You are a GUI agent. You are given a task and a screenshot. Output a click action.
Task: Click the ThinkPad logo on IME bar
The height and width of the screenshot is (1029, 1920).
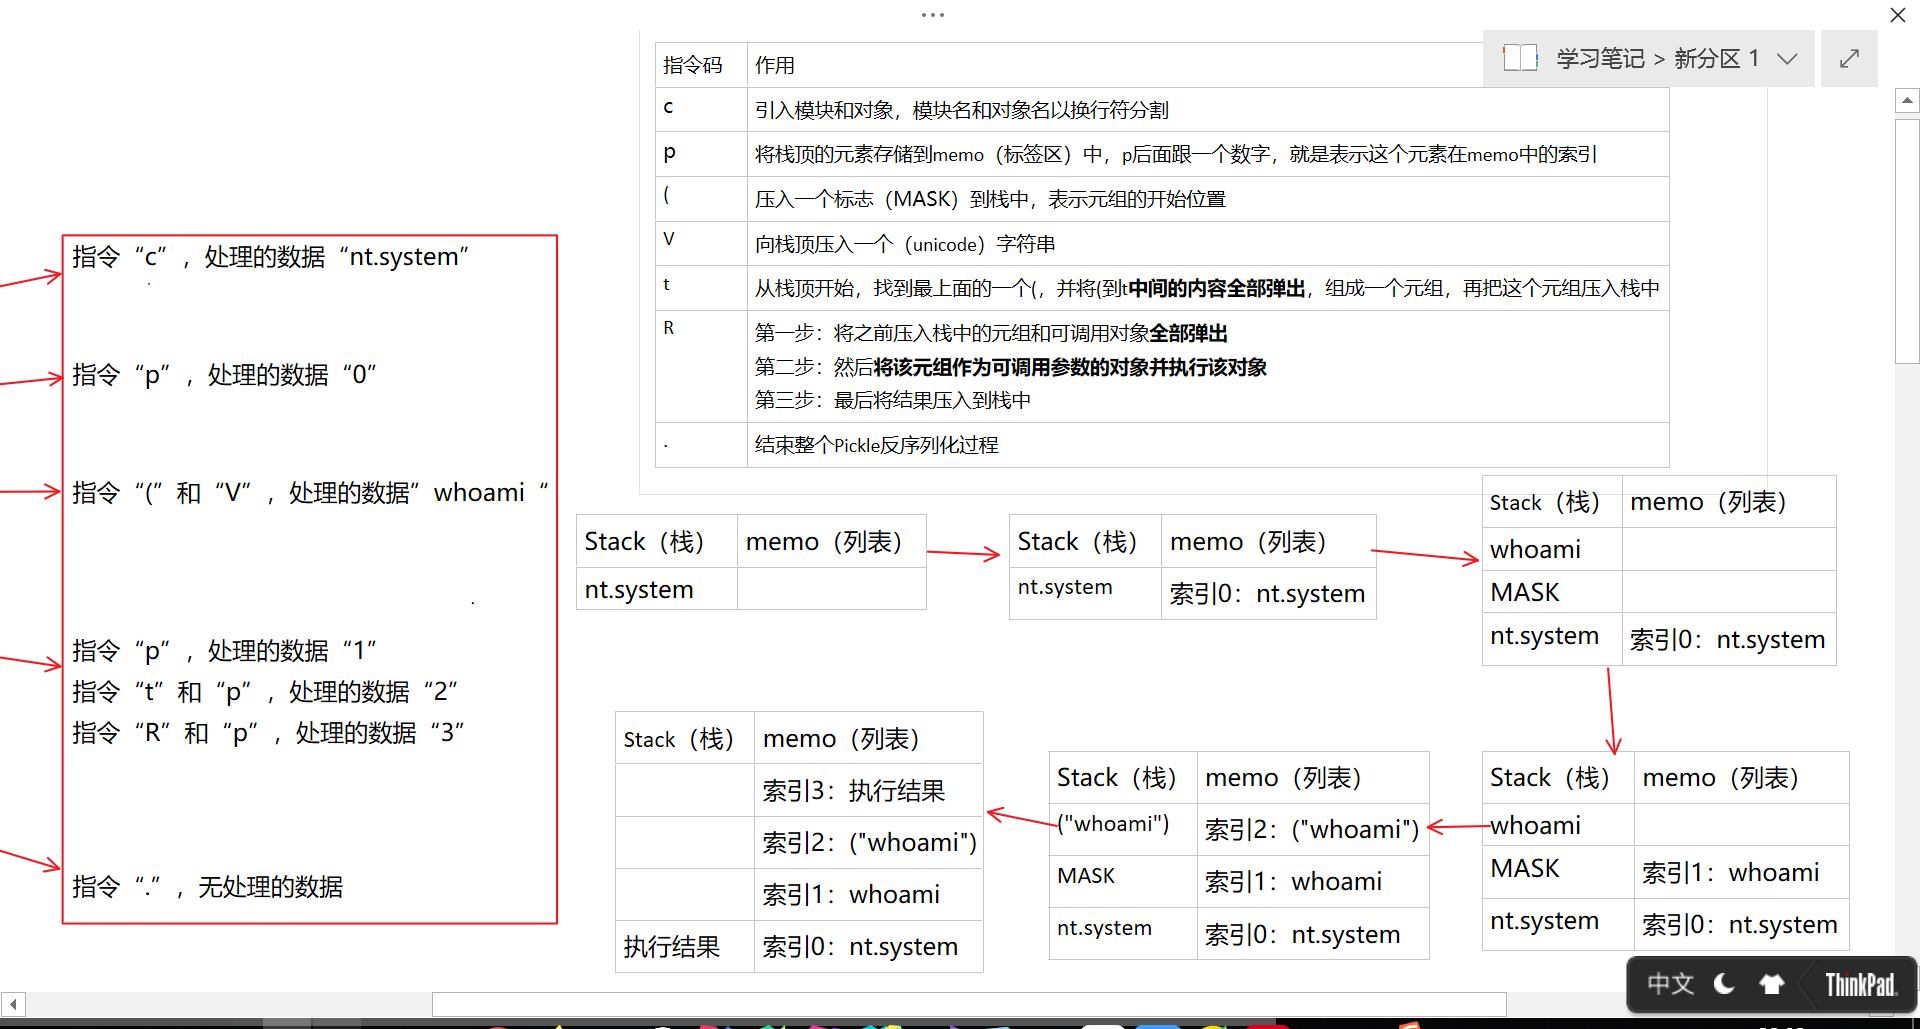click(x=1860, y=985)
